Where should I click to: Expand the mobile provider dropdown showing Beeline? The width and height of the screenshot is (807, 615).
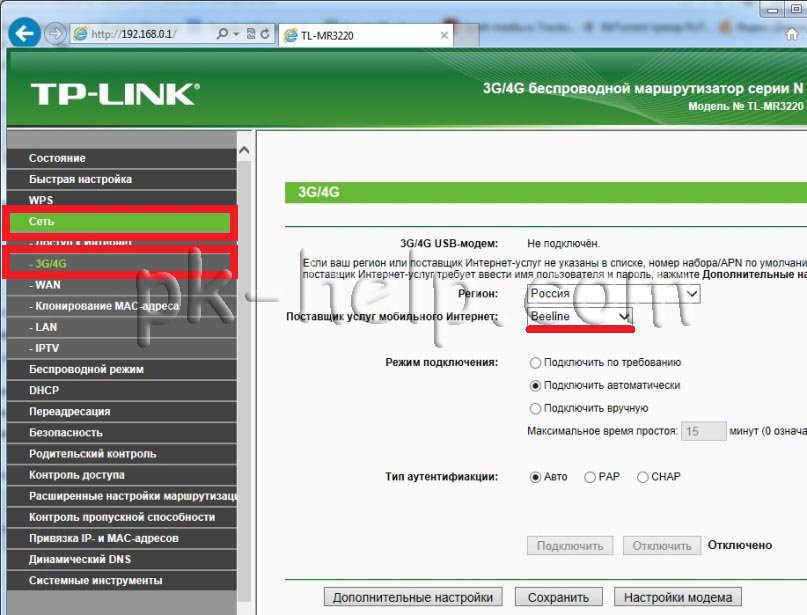(580, 316)
